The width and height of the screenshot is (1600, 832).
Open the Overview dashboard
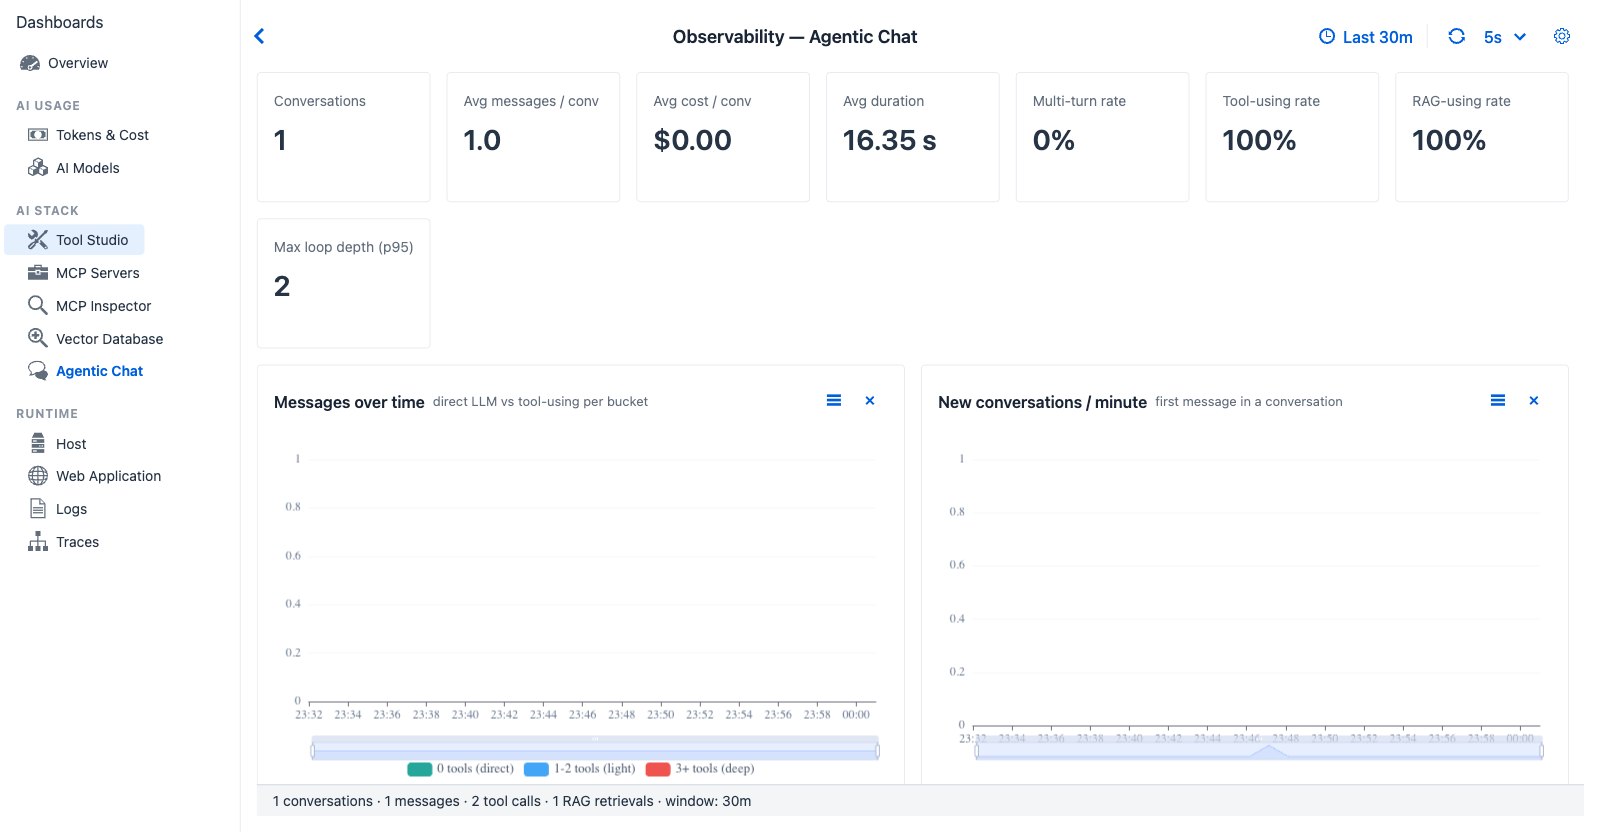tap(78, 63)
